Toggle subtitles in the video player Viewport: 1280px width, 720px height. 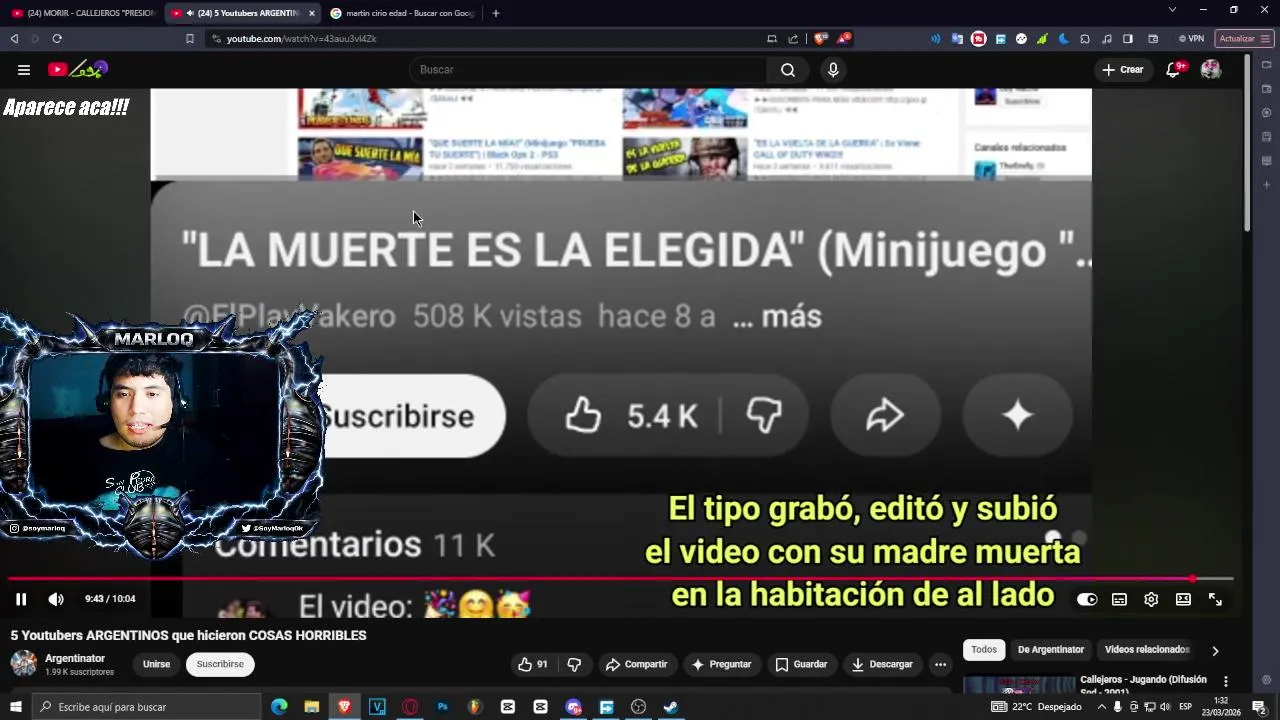pyautogui.click(x=1119, y=599)
